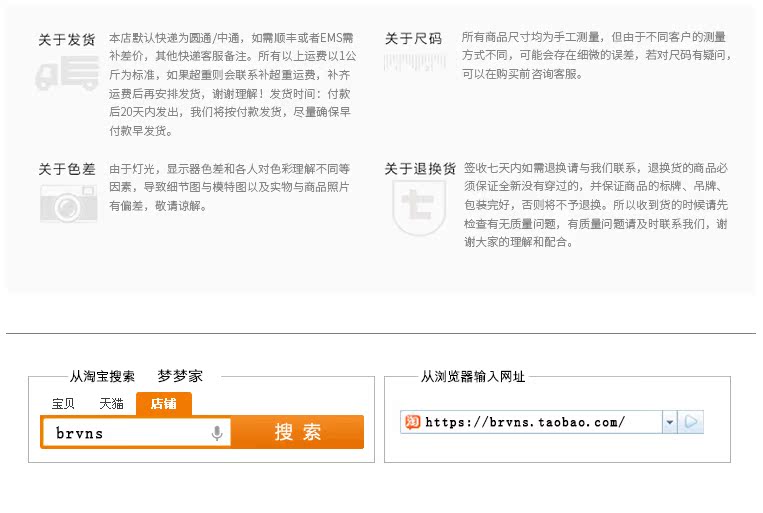
Task: Click the 梦梦家 shop name label
Action: coord(180,376)
